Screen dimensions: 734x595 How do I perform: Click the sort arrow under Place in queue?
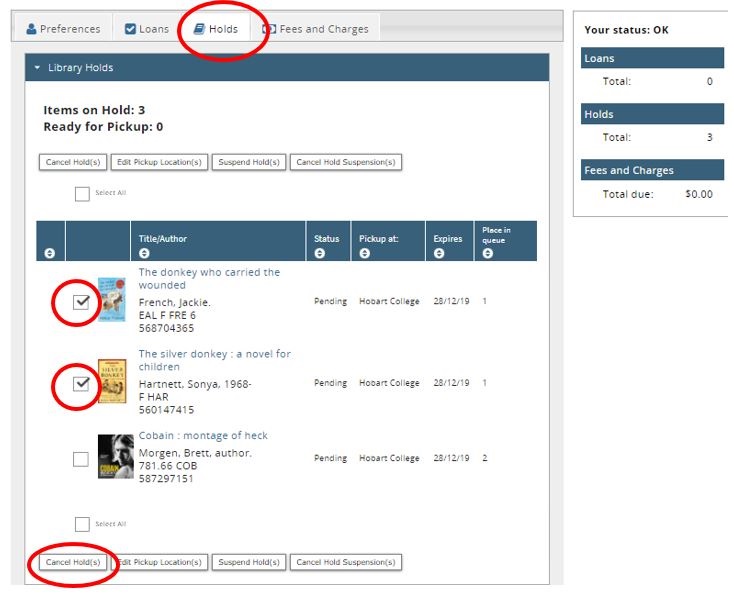pos(488,254)
